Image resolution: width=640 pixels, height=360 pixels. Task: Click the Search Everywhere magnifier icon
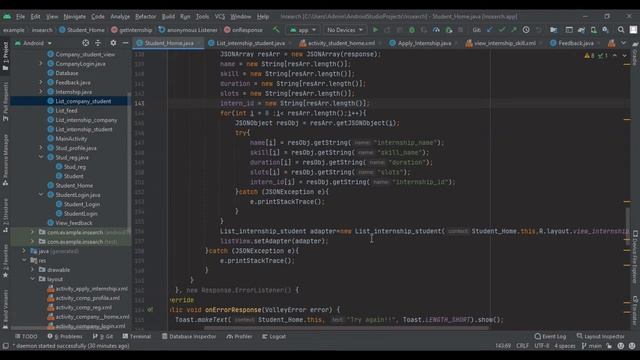[x=621, y=30]
